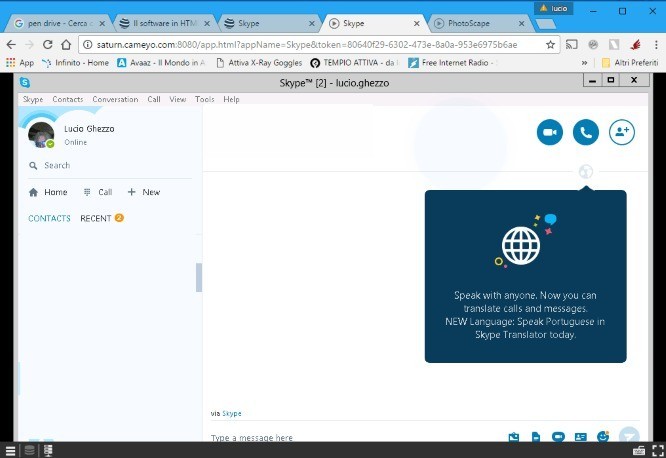
Task: Open the emoticon picker in message bar
Action: (x=603, y=437)
